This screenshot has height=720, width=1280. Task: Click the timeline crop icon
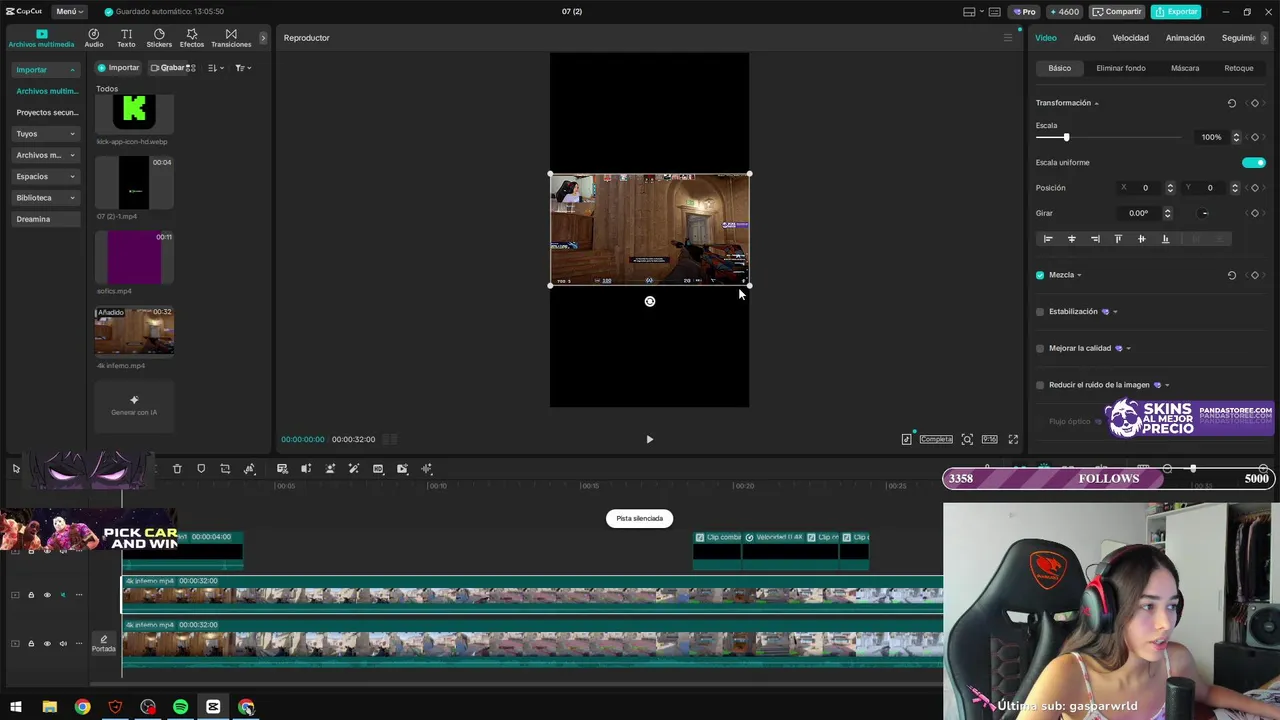225,469
